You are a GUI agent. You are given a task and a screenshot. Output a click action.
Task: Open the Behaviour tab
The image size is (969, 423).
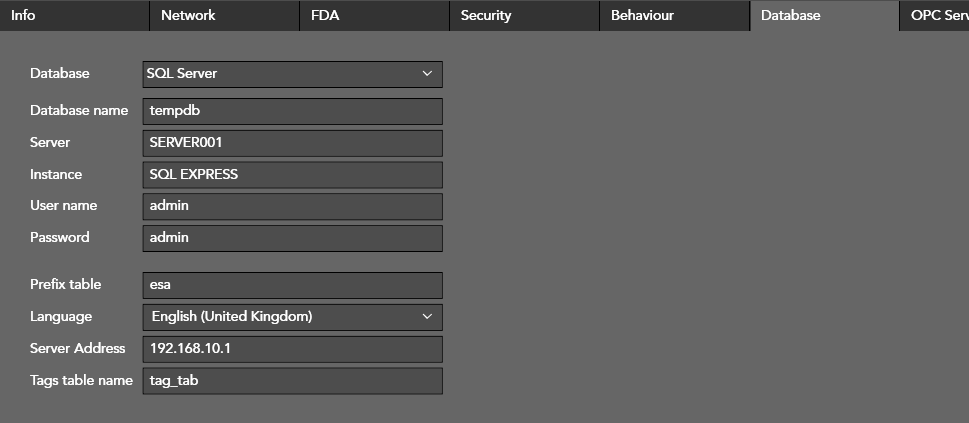(674, 15)
